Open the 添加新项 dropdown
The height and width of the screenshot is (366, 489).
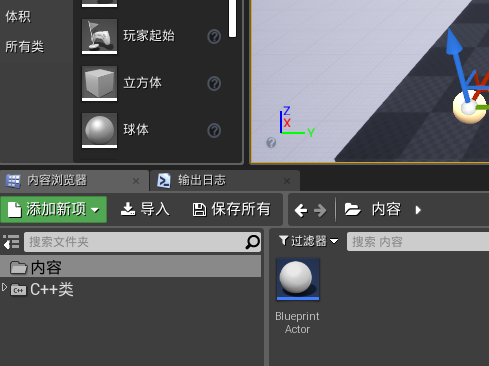(54, 210)
